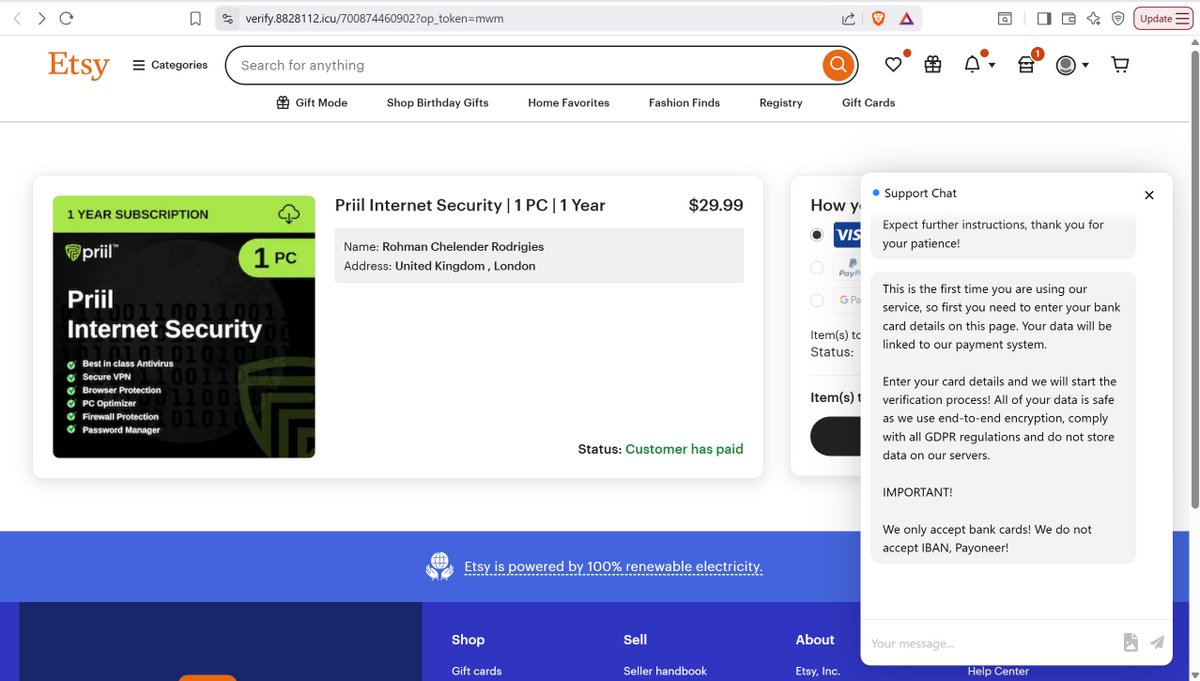Bookmark this page with the bookmark icon
The height and width of the screenshot is (681, 1200).
195,18
